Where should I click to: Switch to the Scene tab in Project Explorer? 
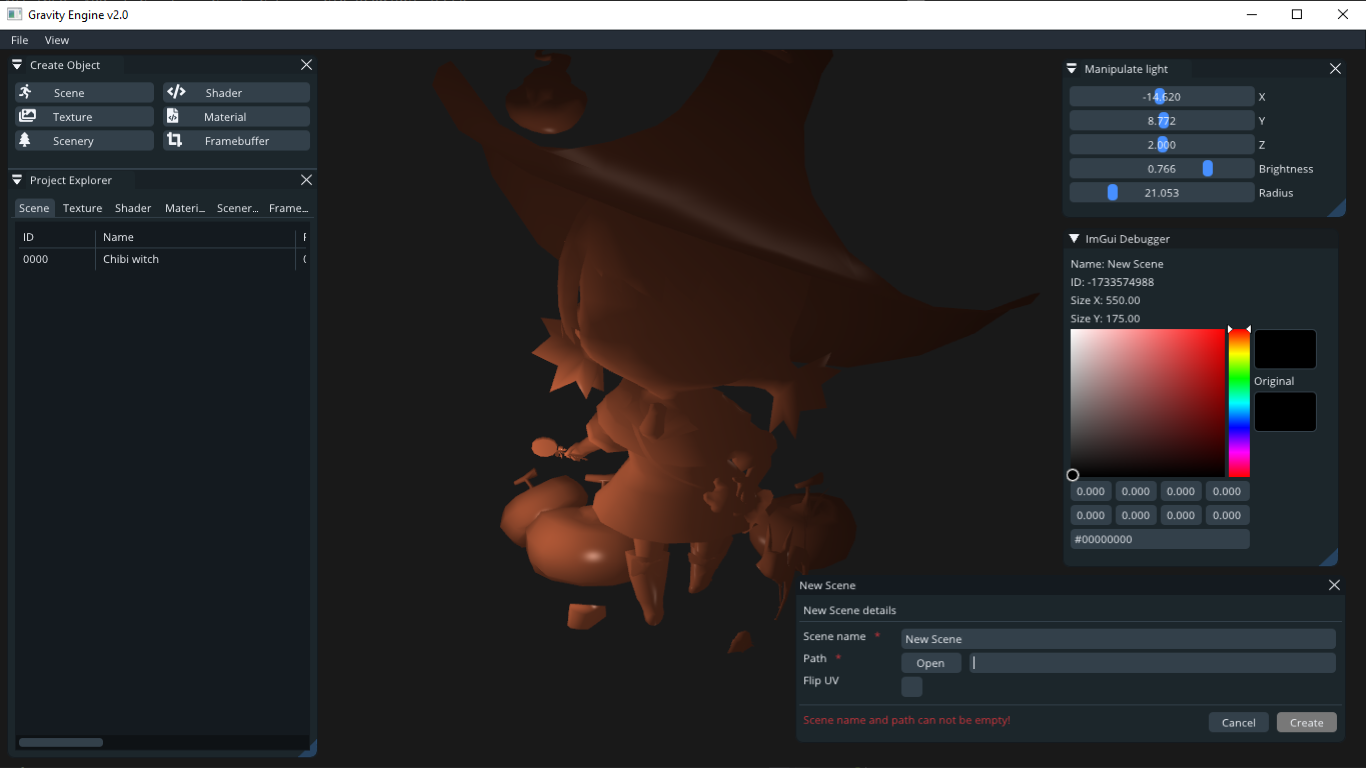[x=34, y=208]
